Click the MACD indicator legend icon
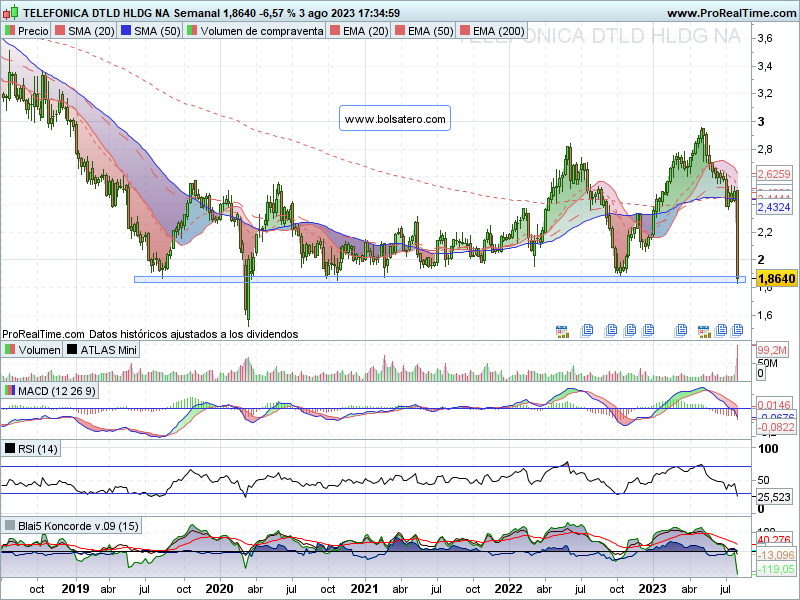Image resolution: width=800 pixels, height=600 pixels. point(9,391)
